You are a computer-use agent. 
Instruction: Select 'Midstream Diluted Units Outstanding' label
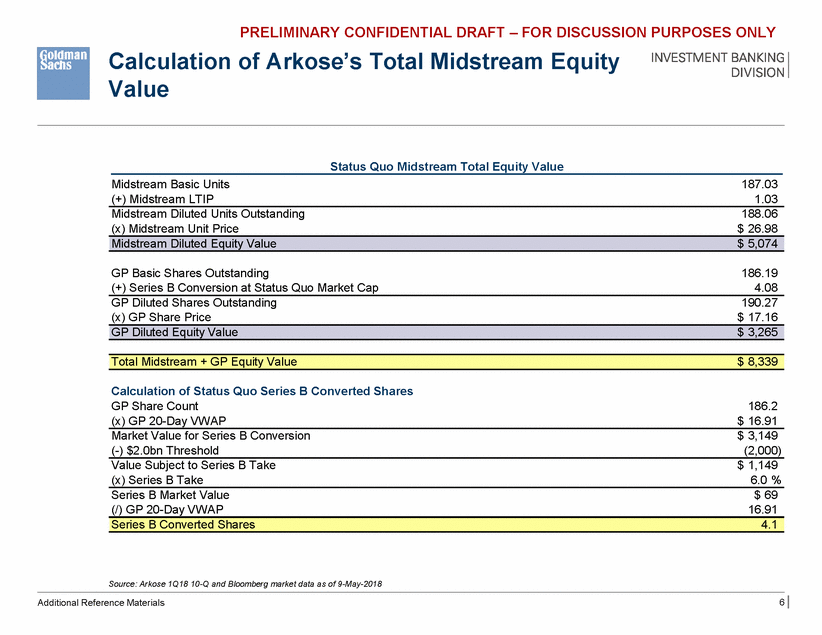(208, 214)
